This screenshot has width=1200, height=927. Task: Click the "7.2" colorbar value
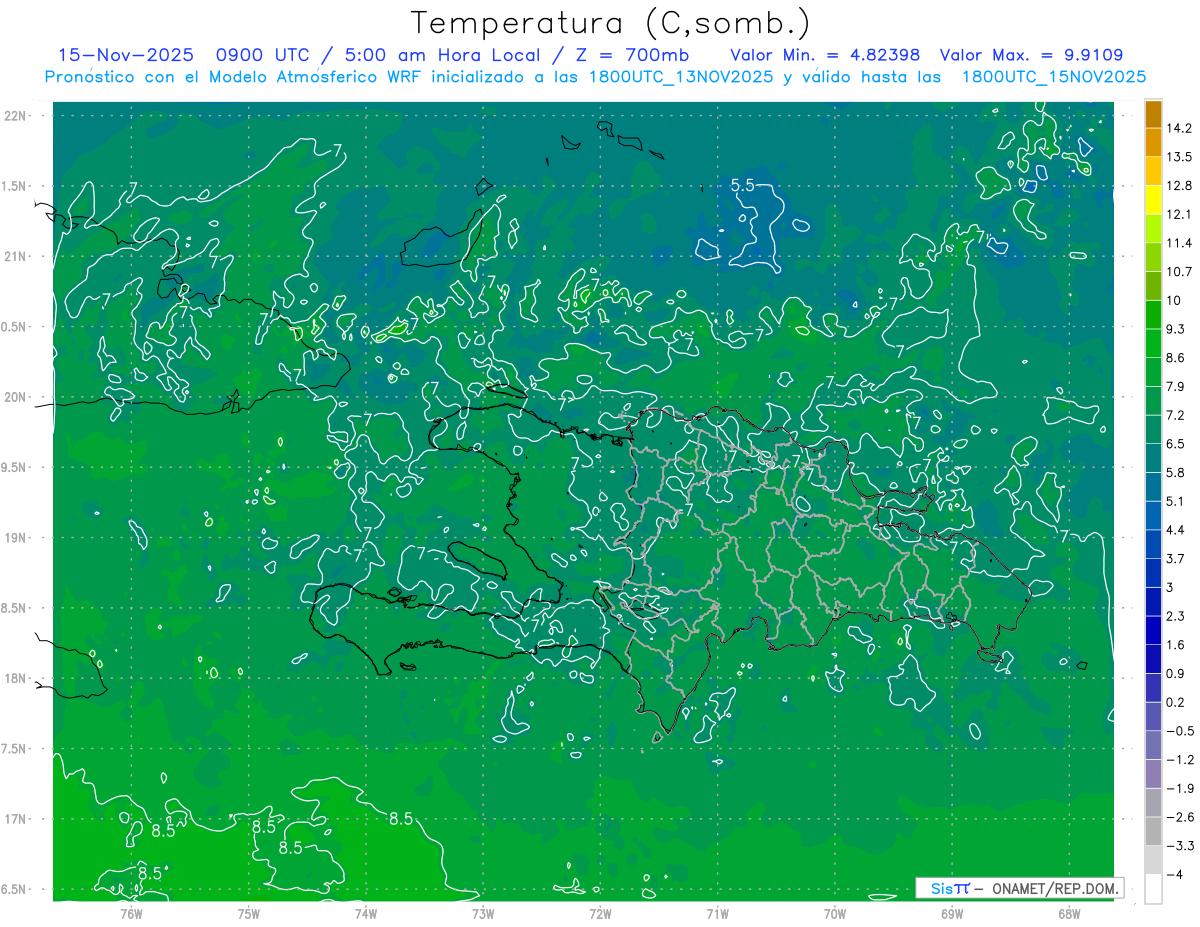tap(1176, 415)
